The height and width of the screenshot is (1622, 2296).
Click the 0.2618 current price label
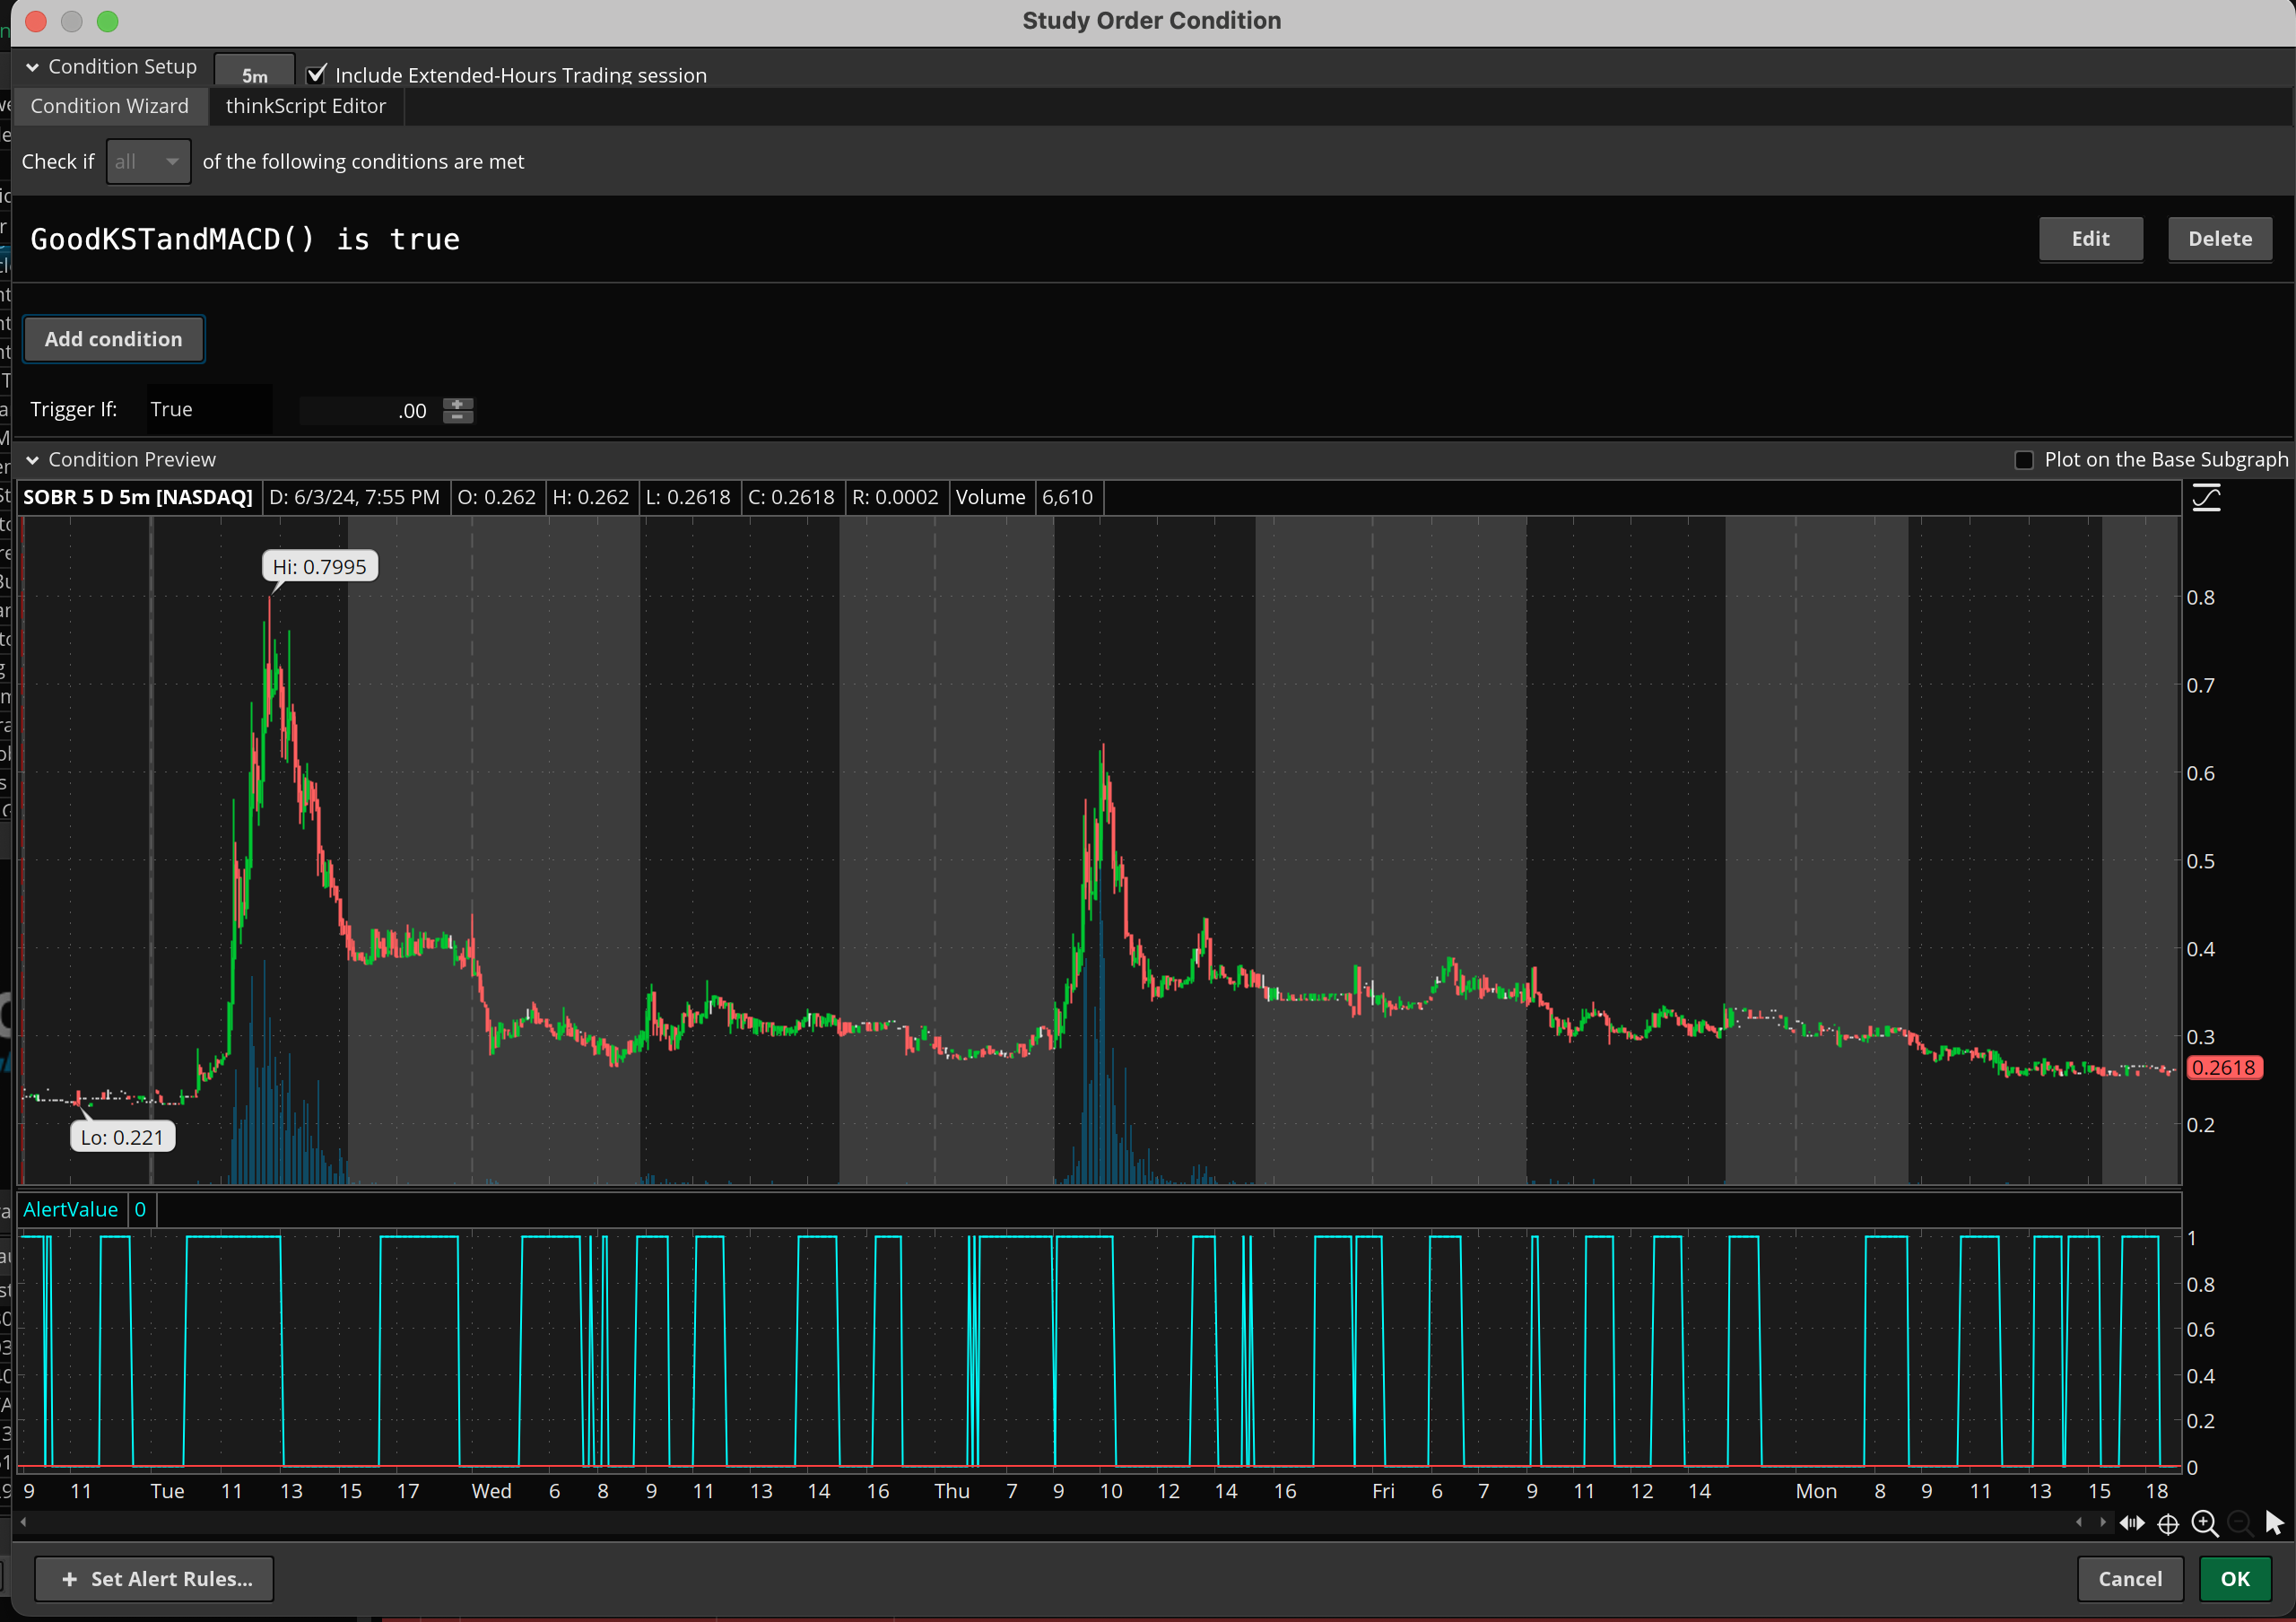tap(2224, 1068)
